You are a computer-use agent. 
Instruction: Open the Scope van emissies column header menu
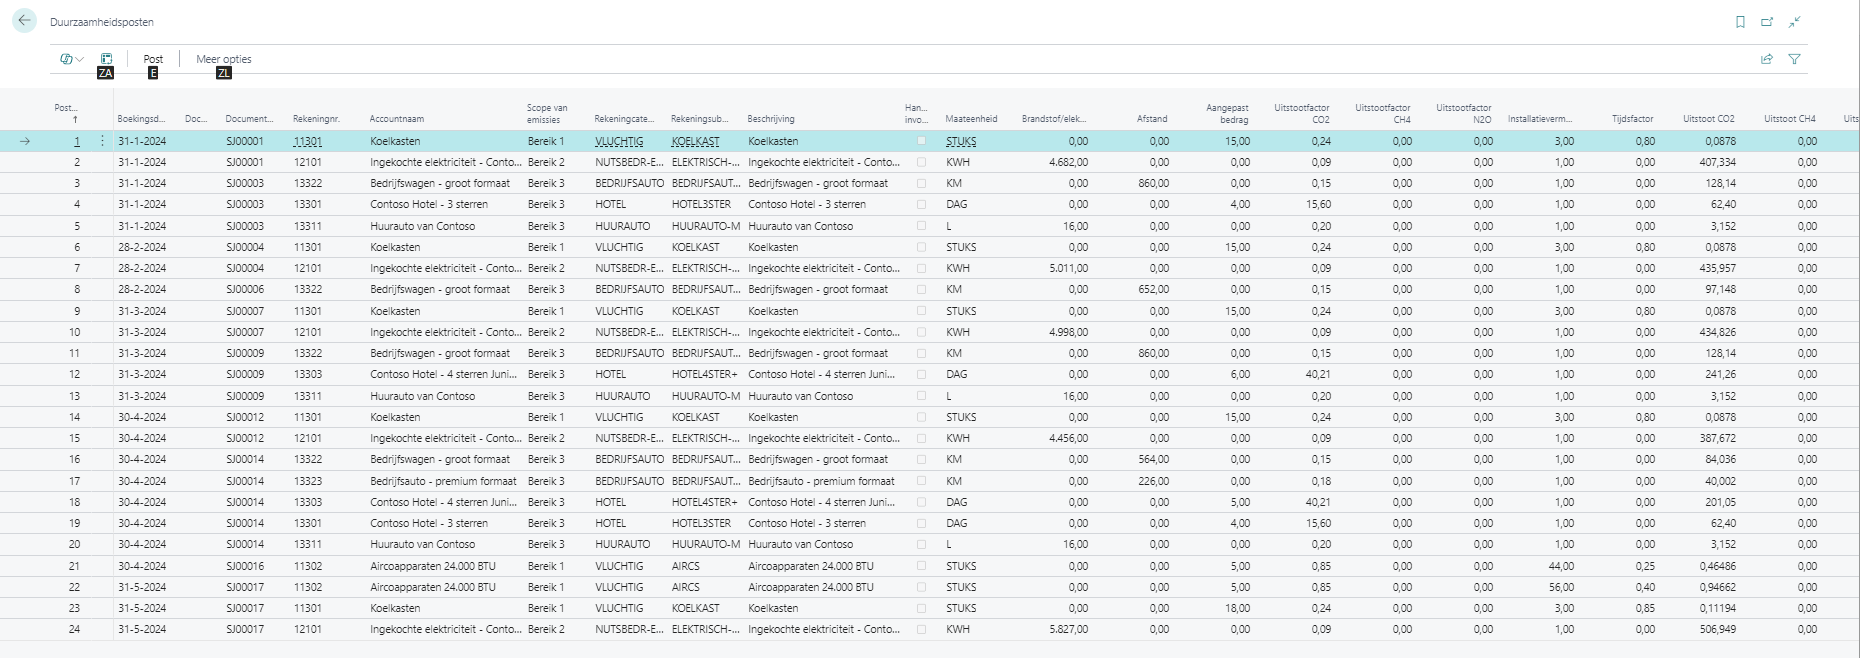(x=547, y=113)
